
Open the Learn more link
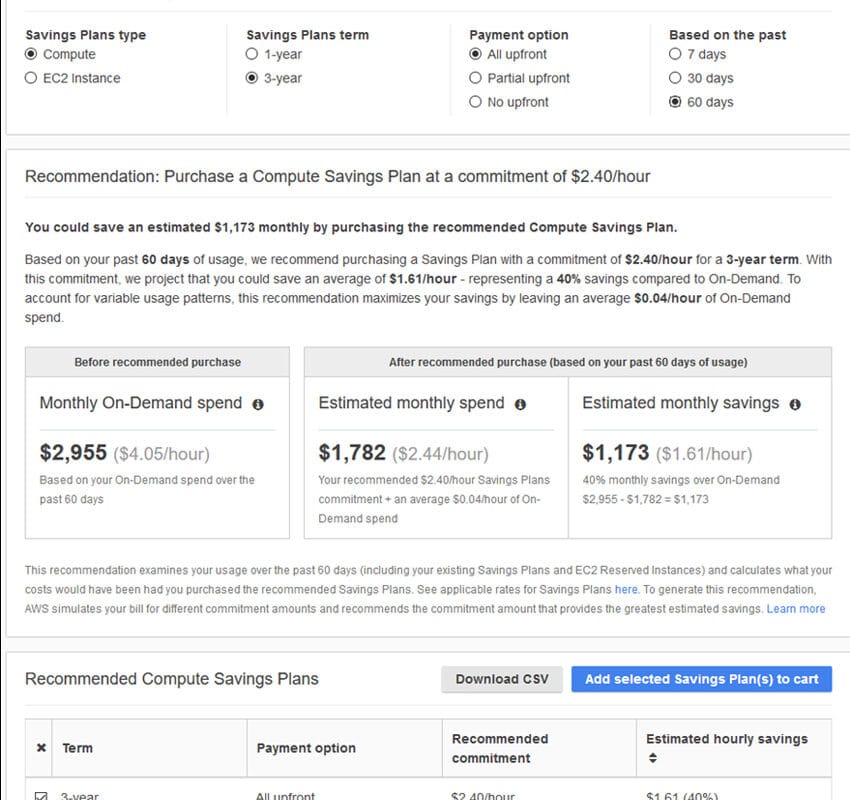[796, 609]
